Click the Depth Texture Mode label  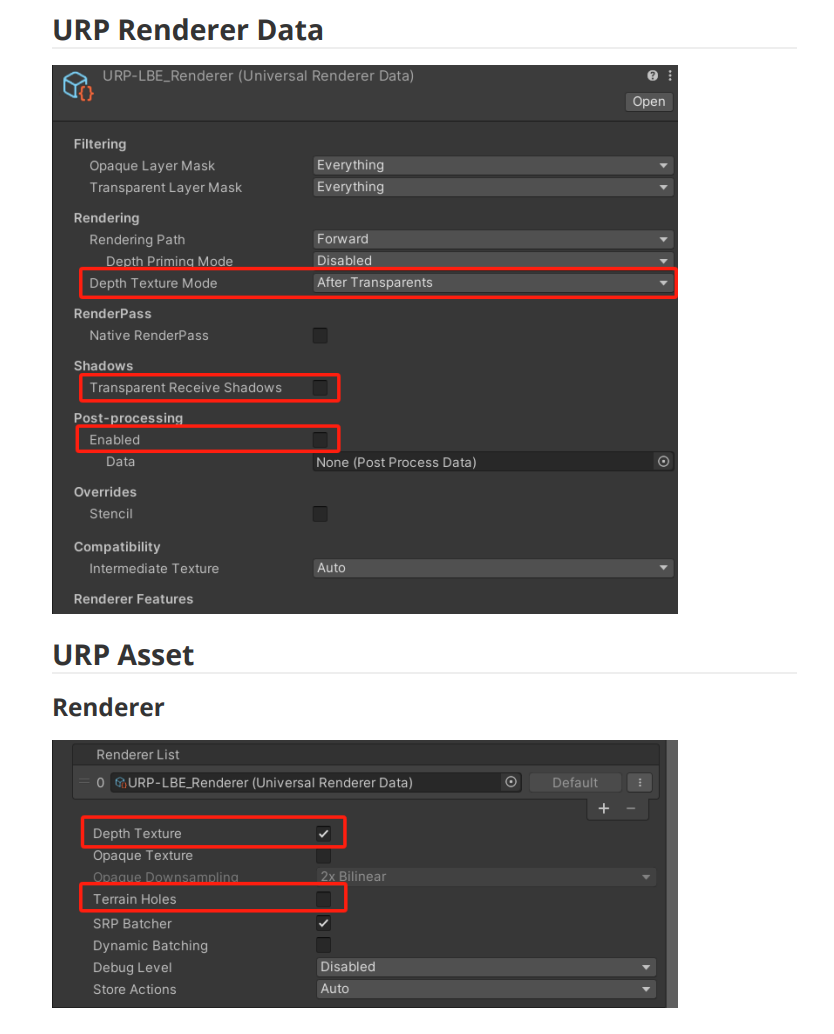point(153,283)
